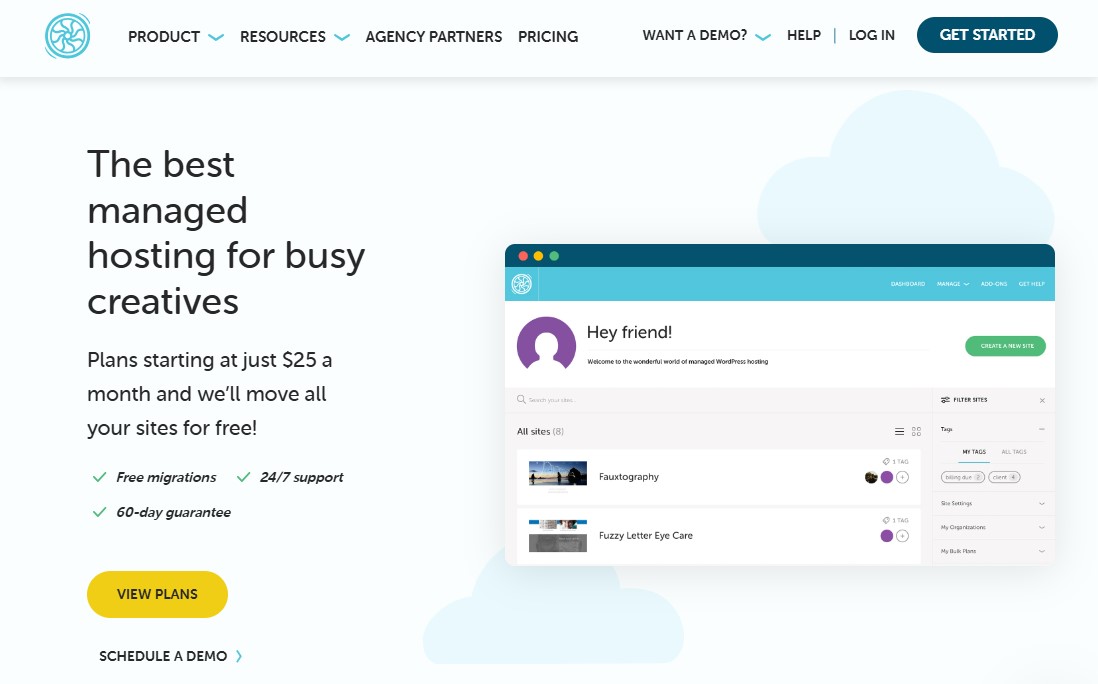This screenshot has height=684, width=1098.
Task: Switch to grid view of All sites
Action: tap(916, 432)
